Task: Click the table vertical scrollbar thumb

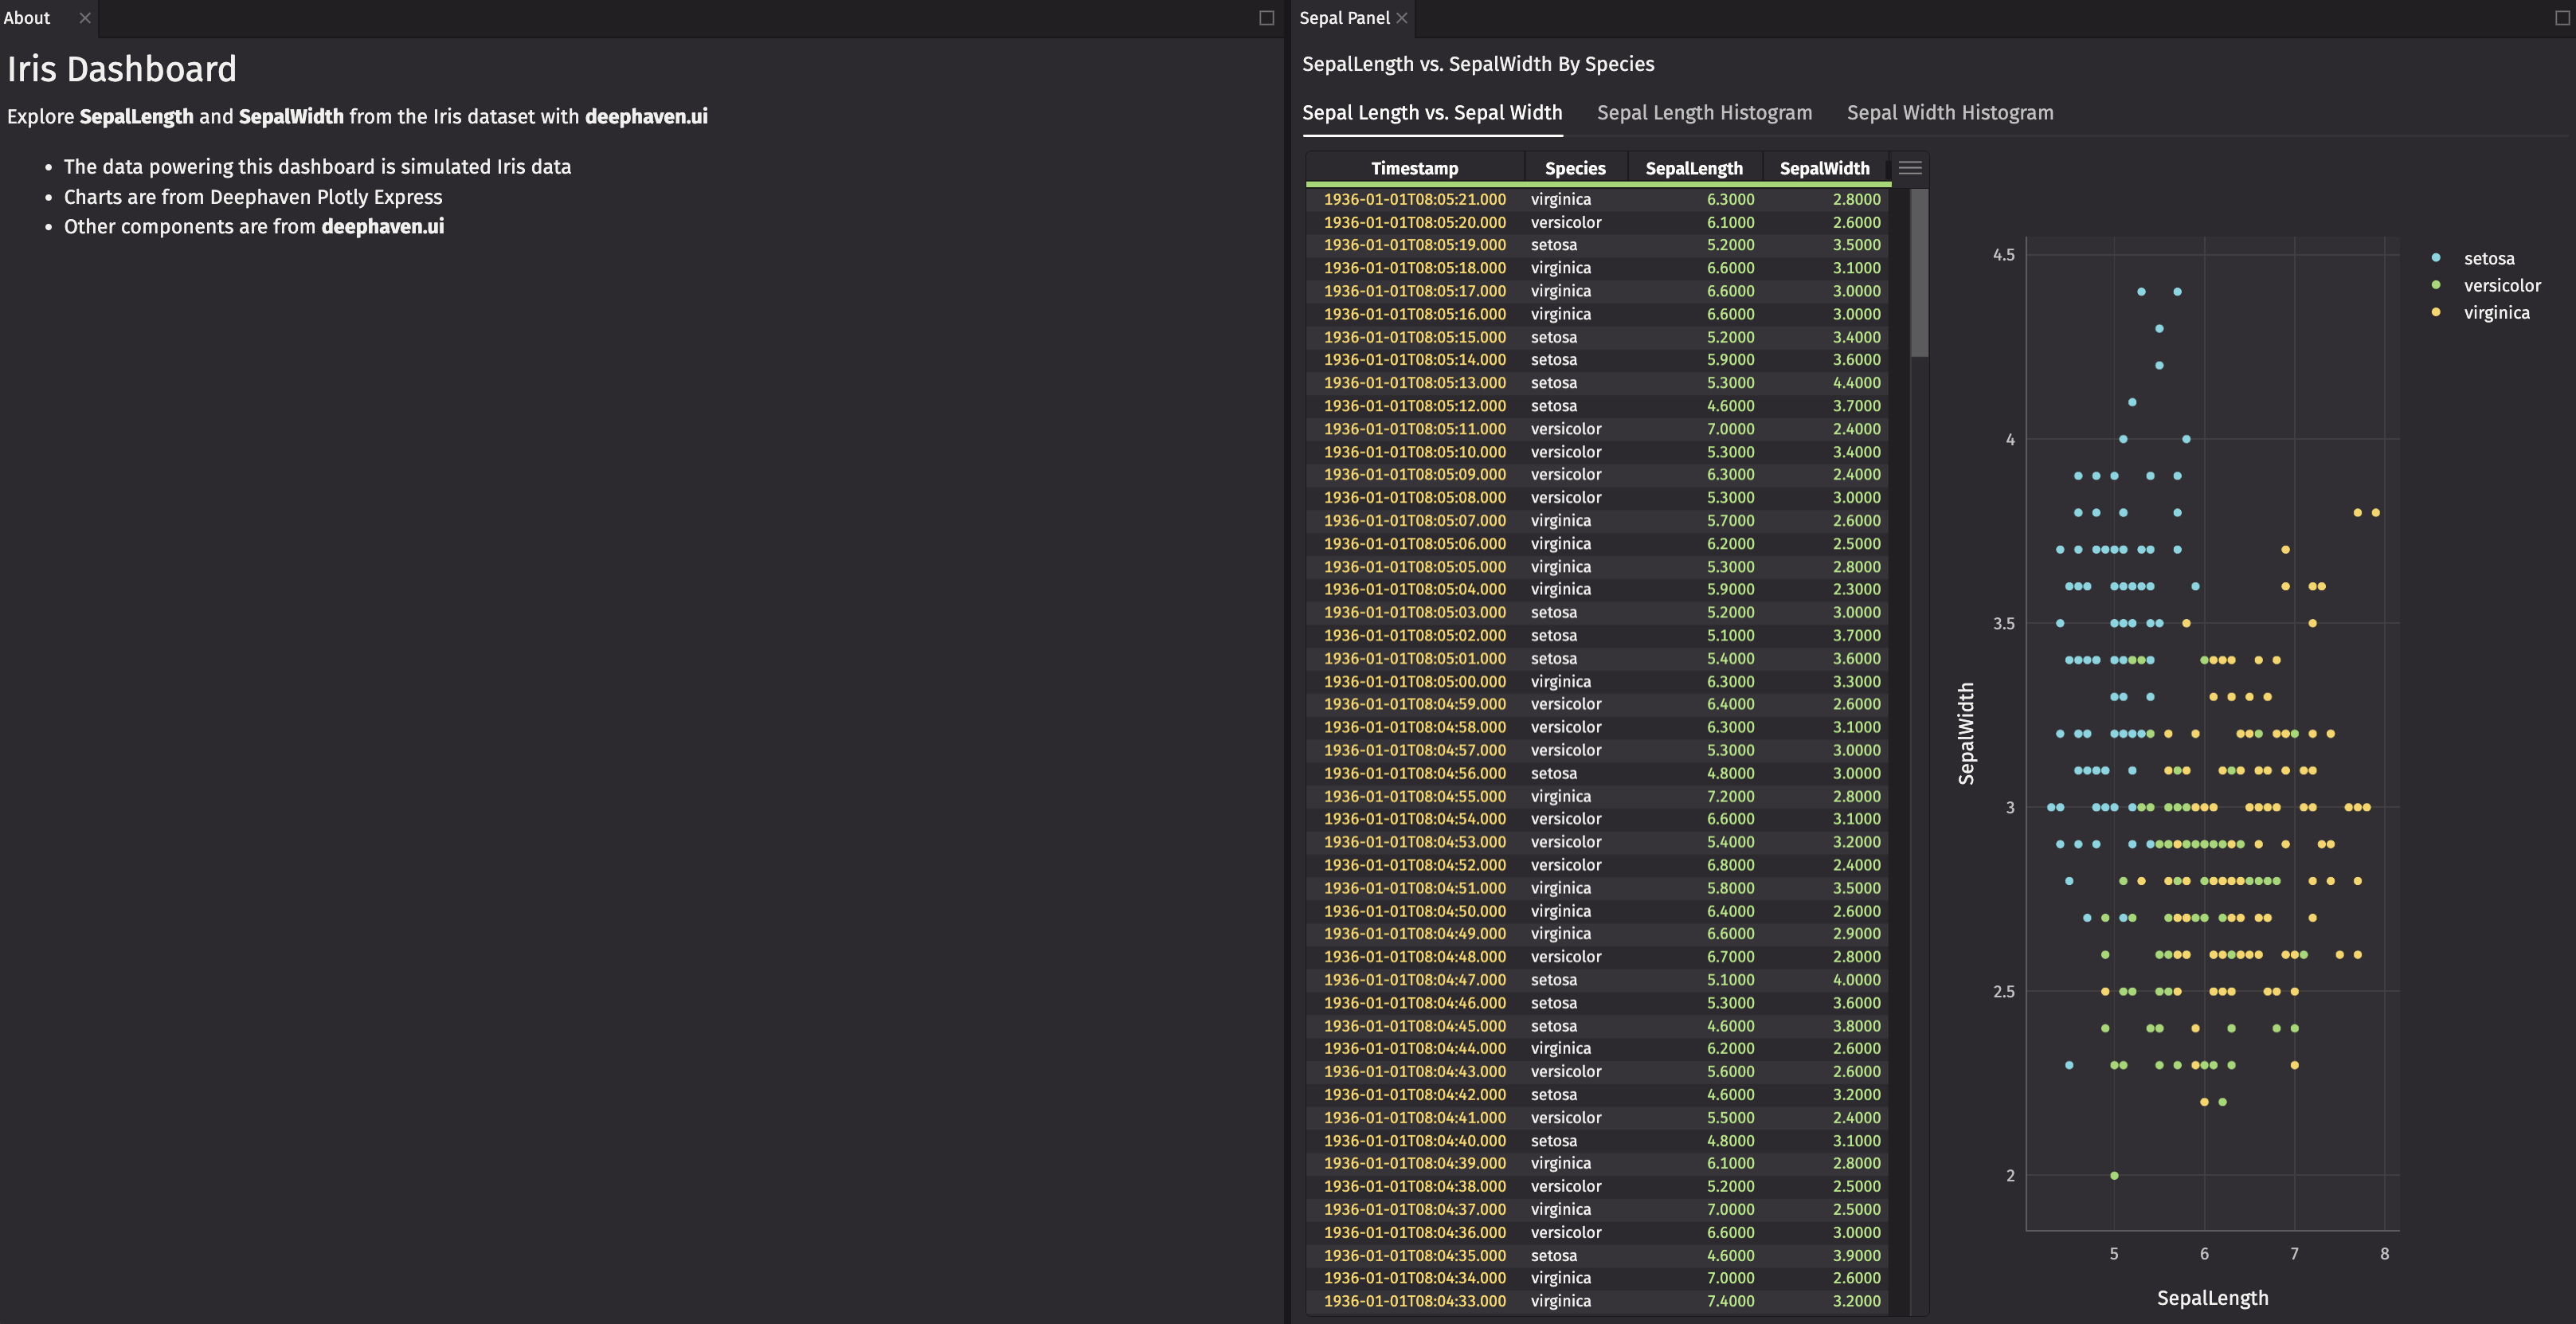Action: (1918, 272)
